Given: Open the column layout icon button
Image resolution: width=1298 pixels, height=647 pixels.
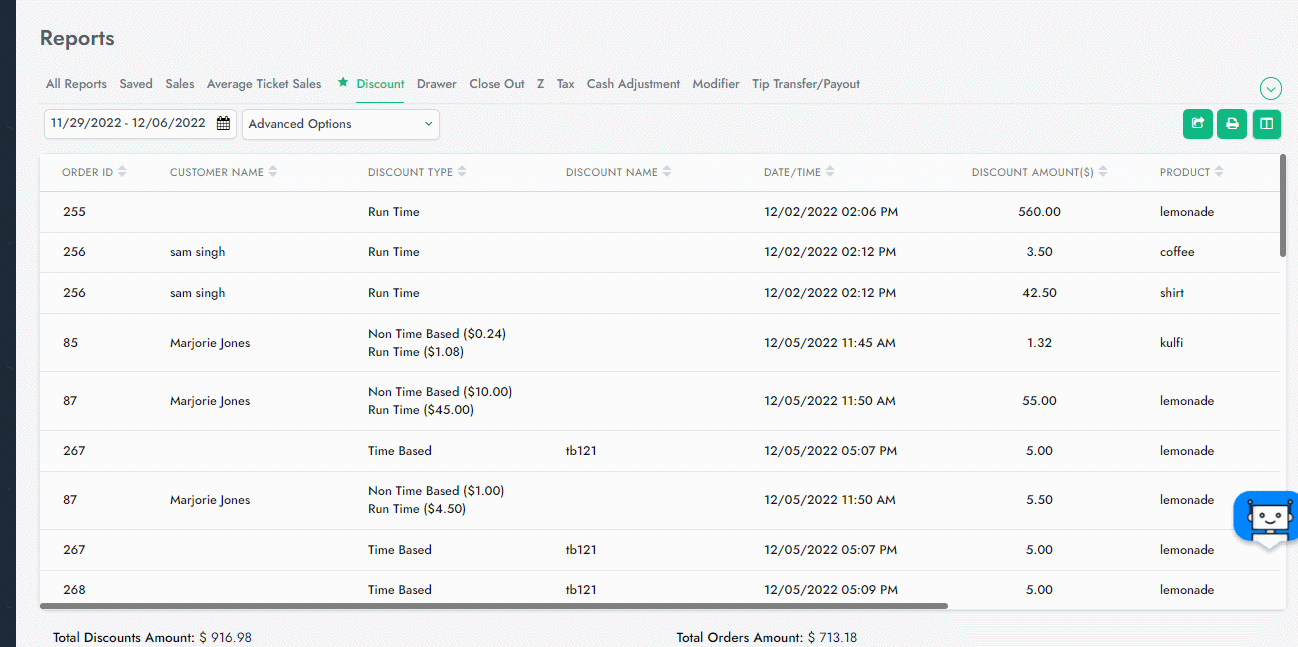Looking at the screenshot, I should tap(1266, 124).
